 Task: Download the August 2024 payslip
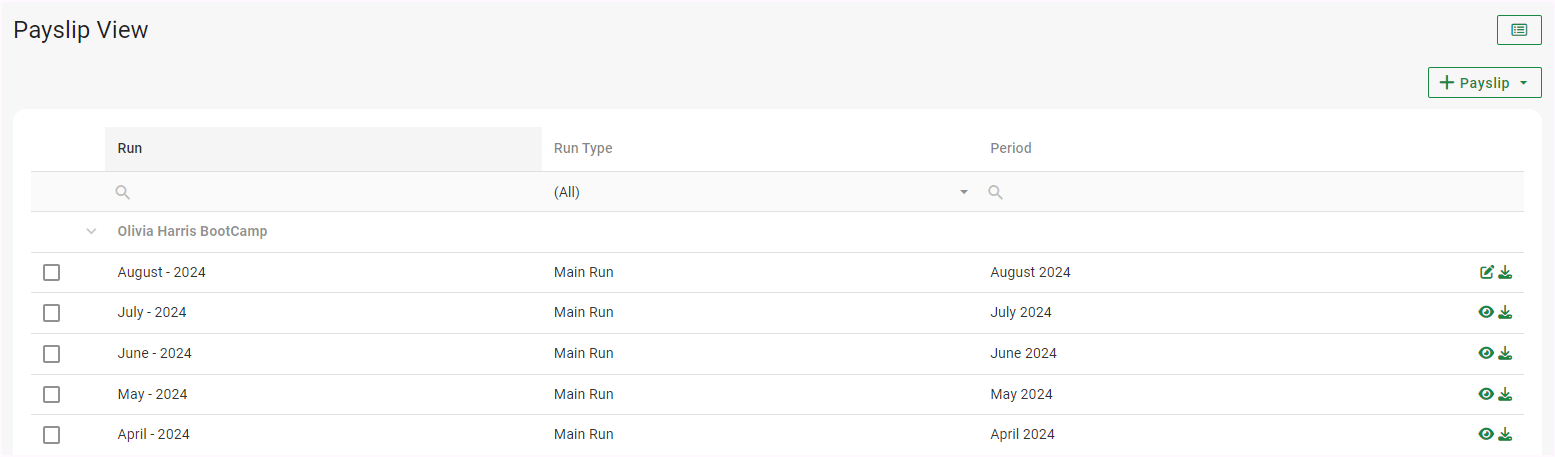tap(1505, 272)
